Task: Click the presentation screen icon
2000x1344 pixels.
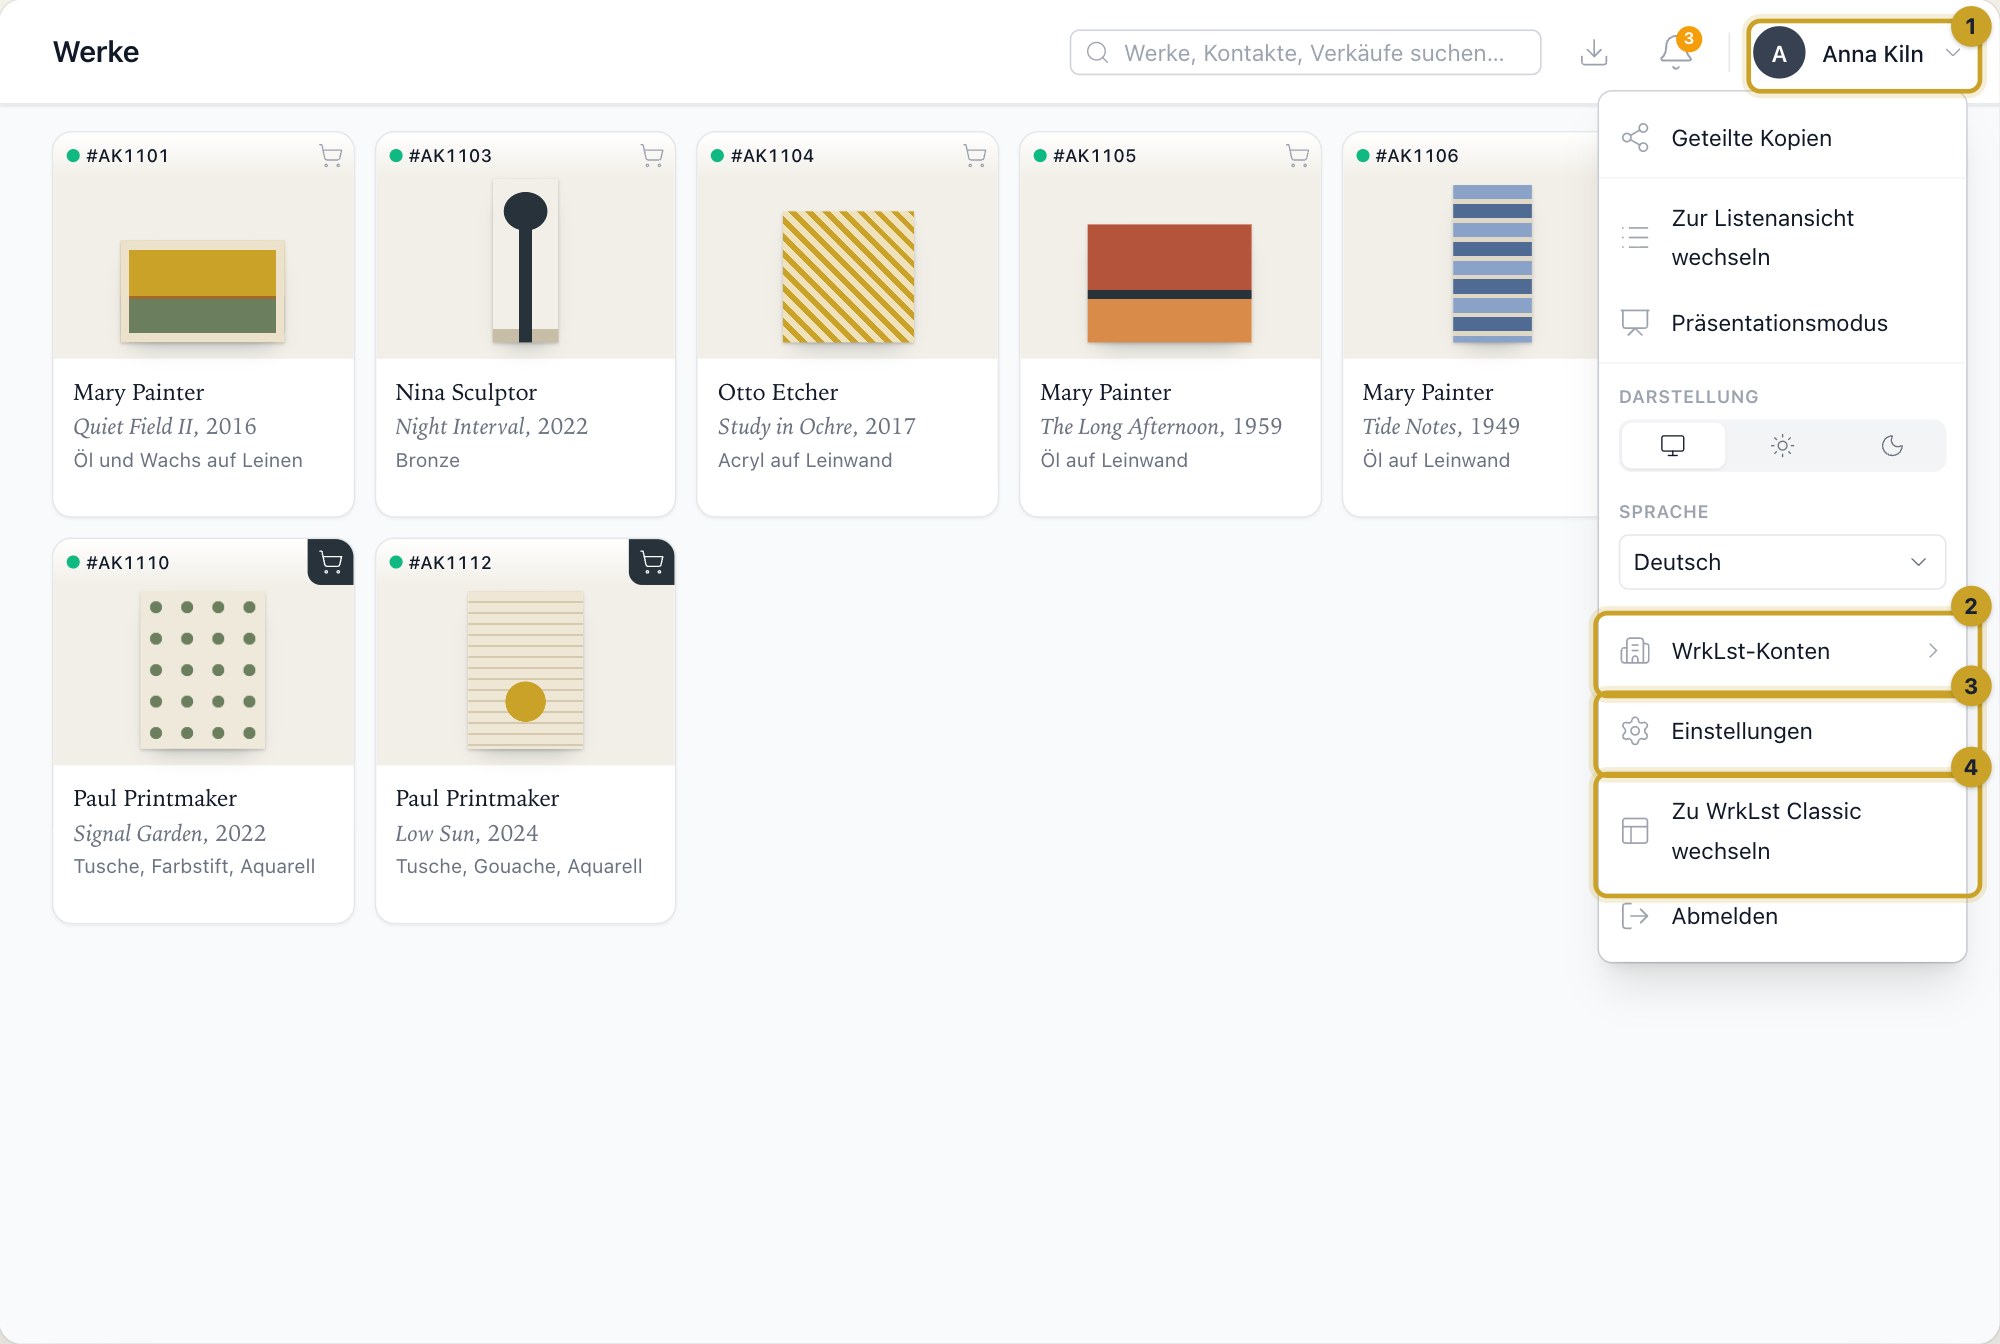Action: pos(1635,323)
